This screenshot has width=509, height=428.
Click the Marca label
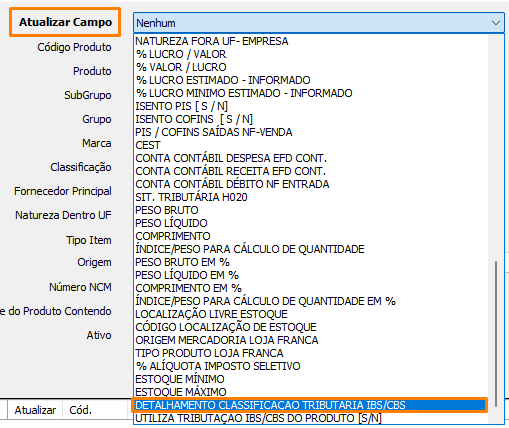[97, 143]
